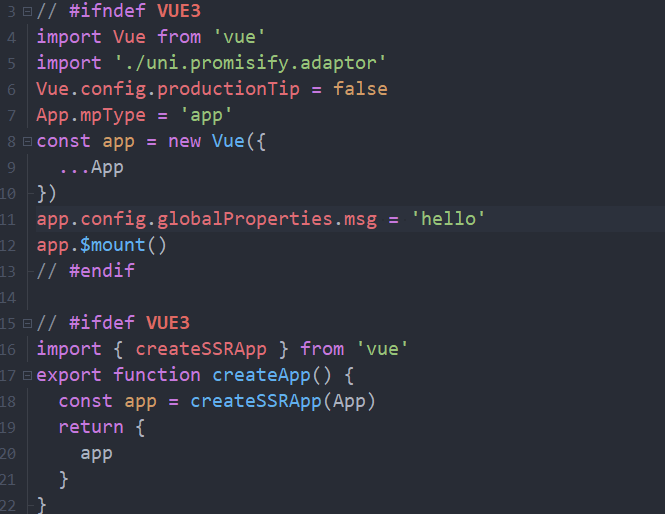Collapse the createApp function fold at line 17
The image size is (665, 514).
click(x=27, y=375)
